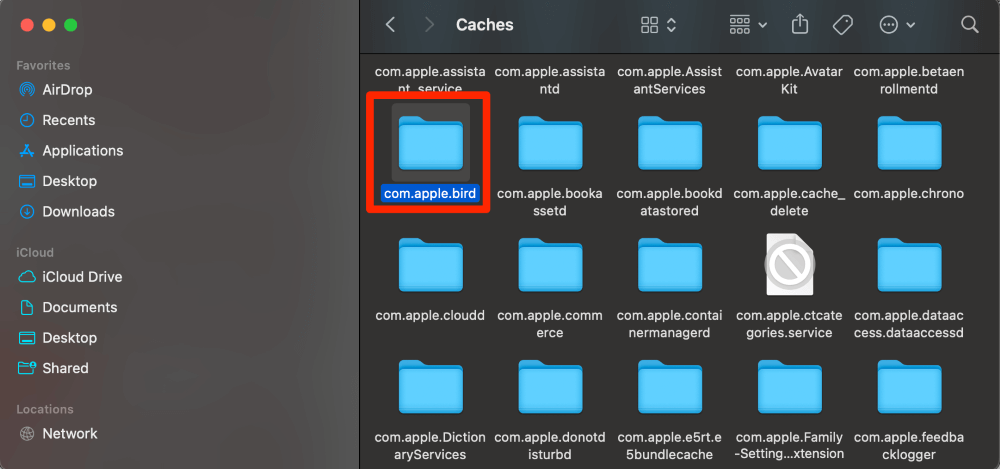Image resolution: width=1000 pixels, height=469 pixels.
Task: Click the AirDrop sidebar icon
Action: point(27,90)
